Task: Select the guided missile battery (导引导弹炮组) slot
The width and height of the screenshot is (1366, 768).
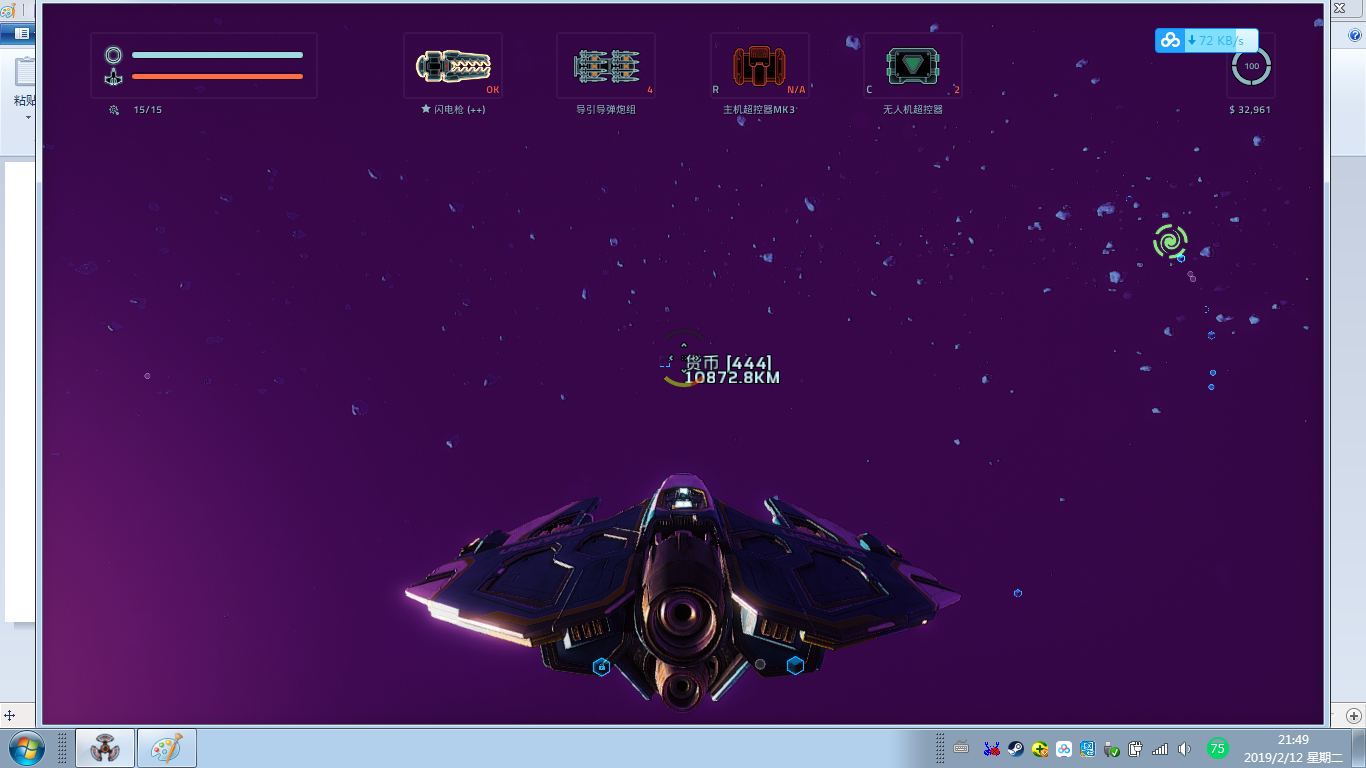Action: click(606, 66)
